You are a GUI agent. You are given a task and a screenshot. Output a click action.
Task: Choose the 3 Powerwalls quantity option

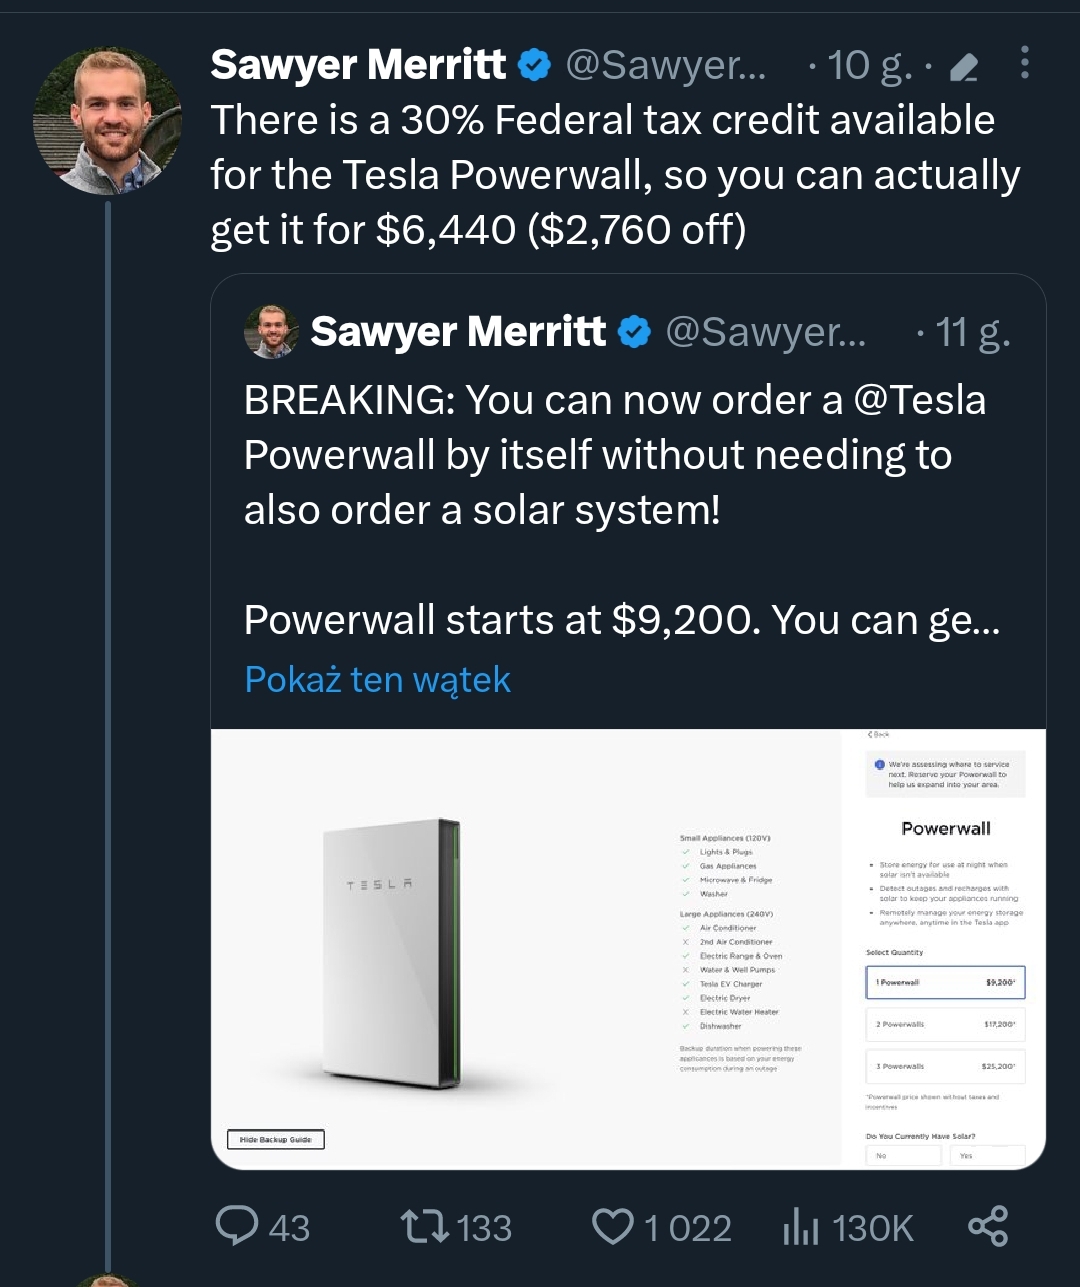[945, 1066]
